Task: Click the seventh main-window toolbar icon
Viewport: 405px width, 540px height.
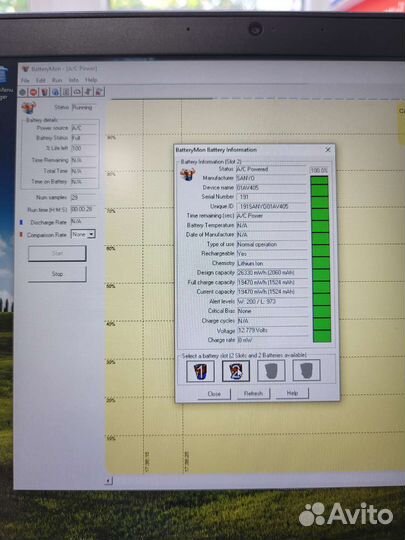Action: [89, 92]
